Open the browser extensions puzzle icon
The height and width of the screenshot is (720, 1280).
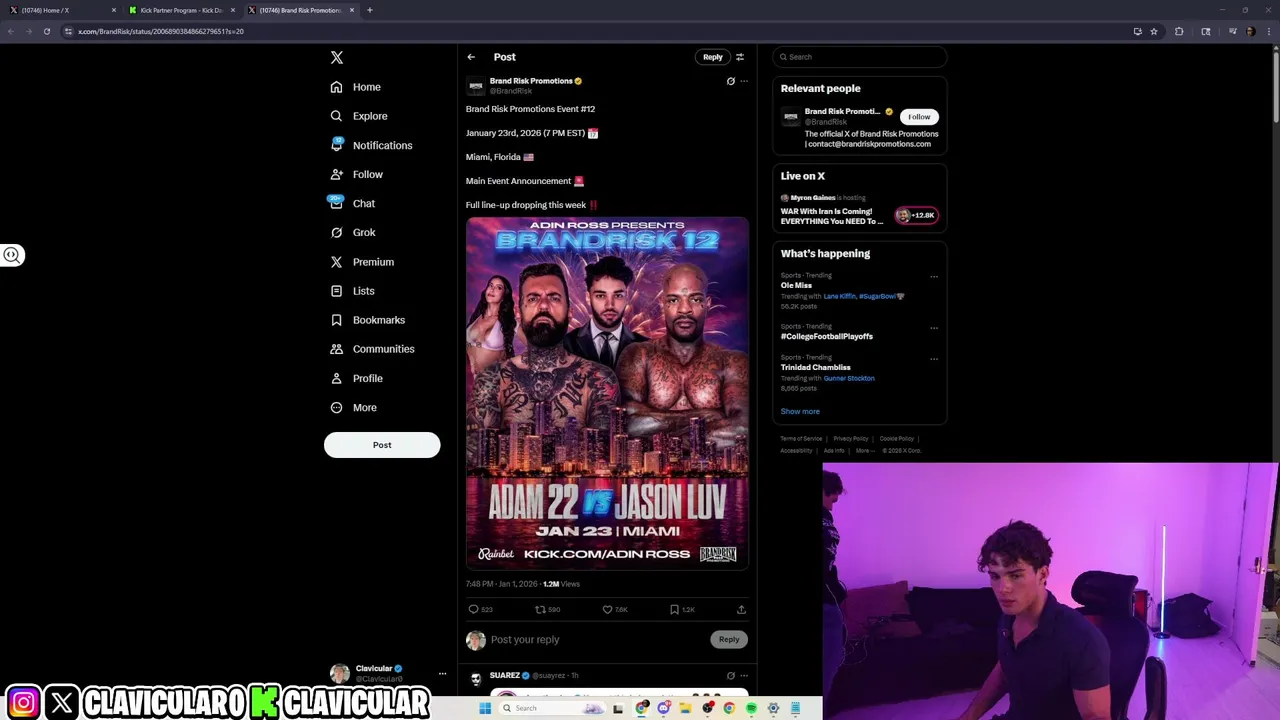(1179, 31)
